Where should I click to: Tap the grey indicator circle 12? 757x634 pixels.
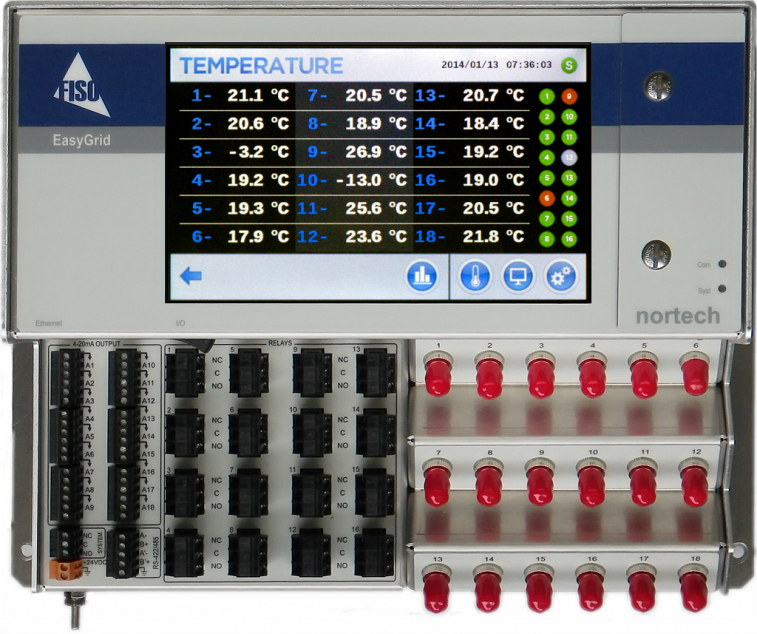569,157
